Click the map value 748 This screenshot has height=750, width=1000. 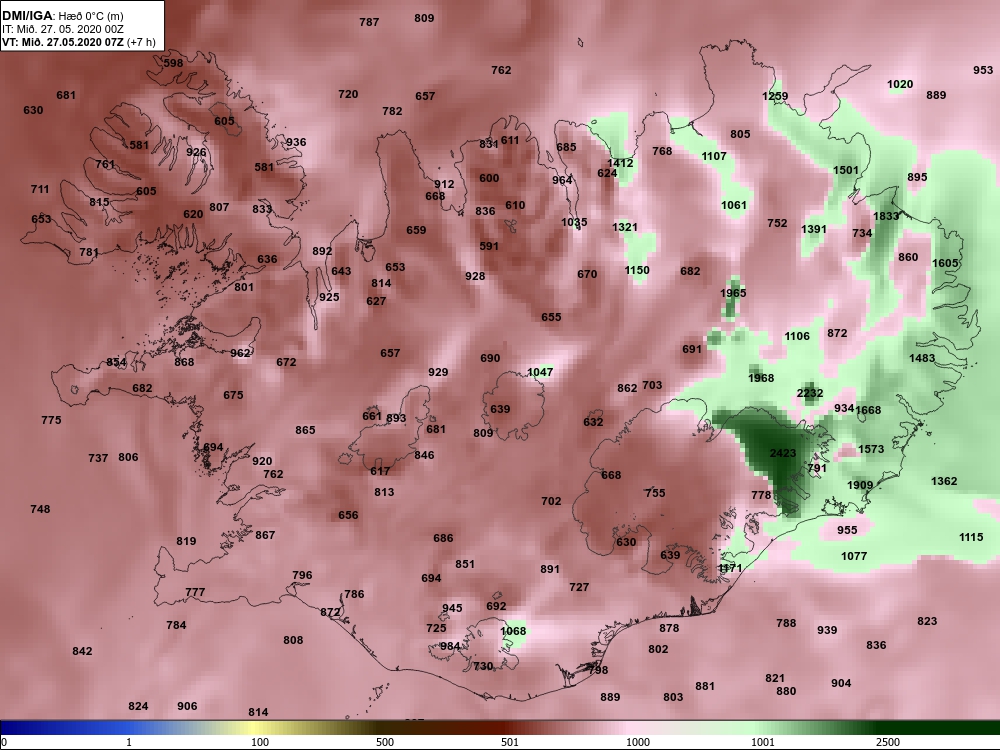coord(40,509)
